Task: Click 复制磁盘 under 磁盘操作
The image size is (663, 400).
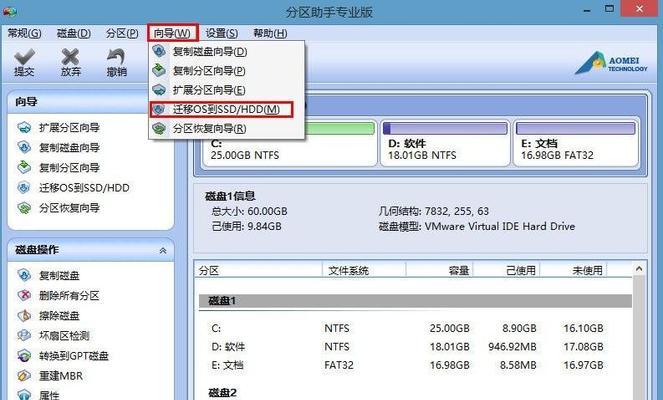Action: pyautogui.click(x=59, y=275)
